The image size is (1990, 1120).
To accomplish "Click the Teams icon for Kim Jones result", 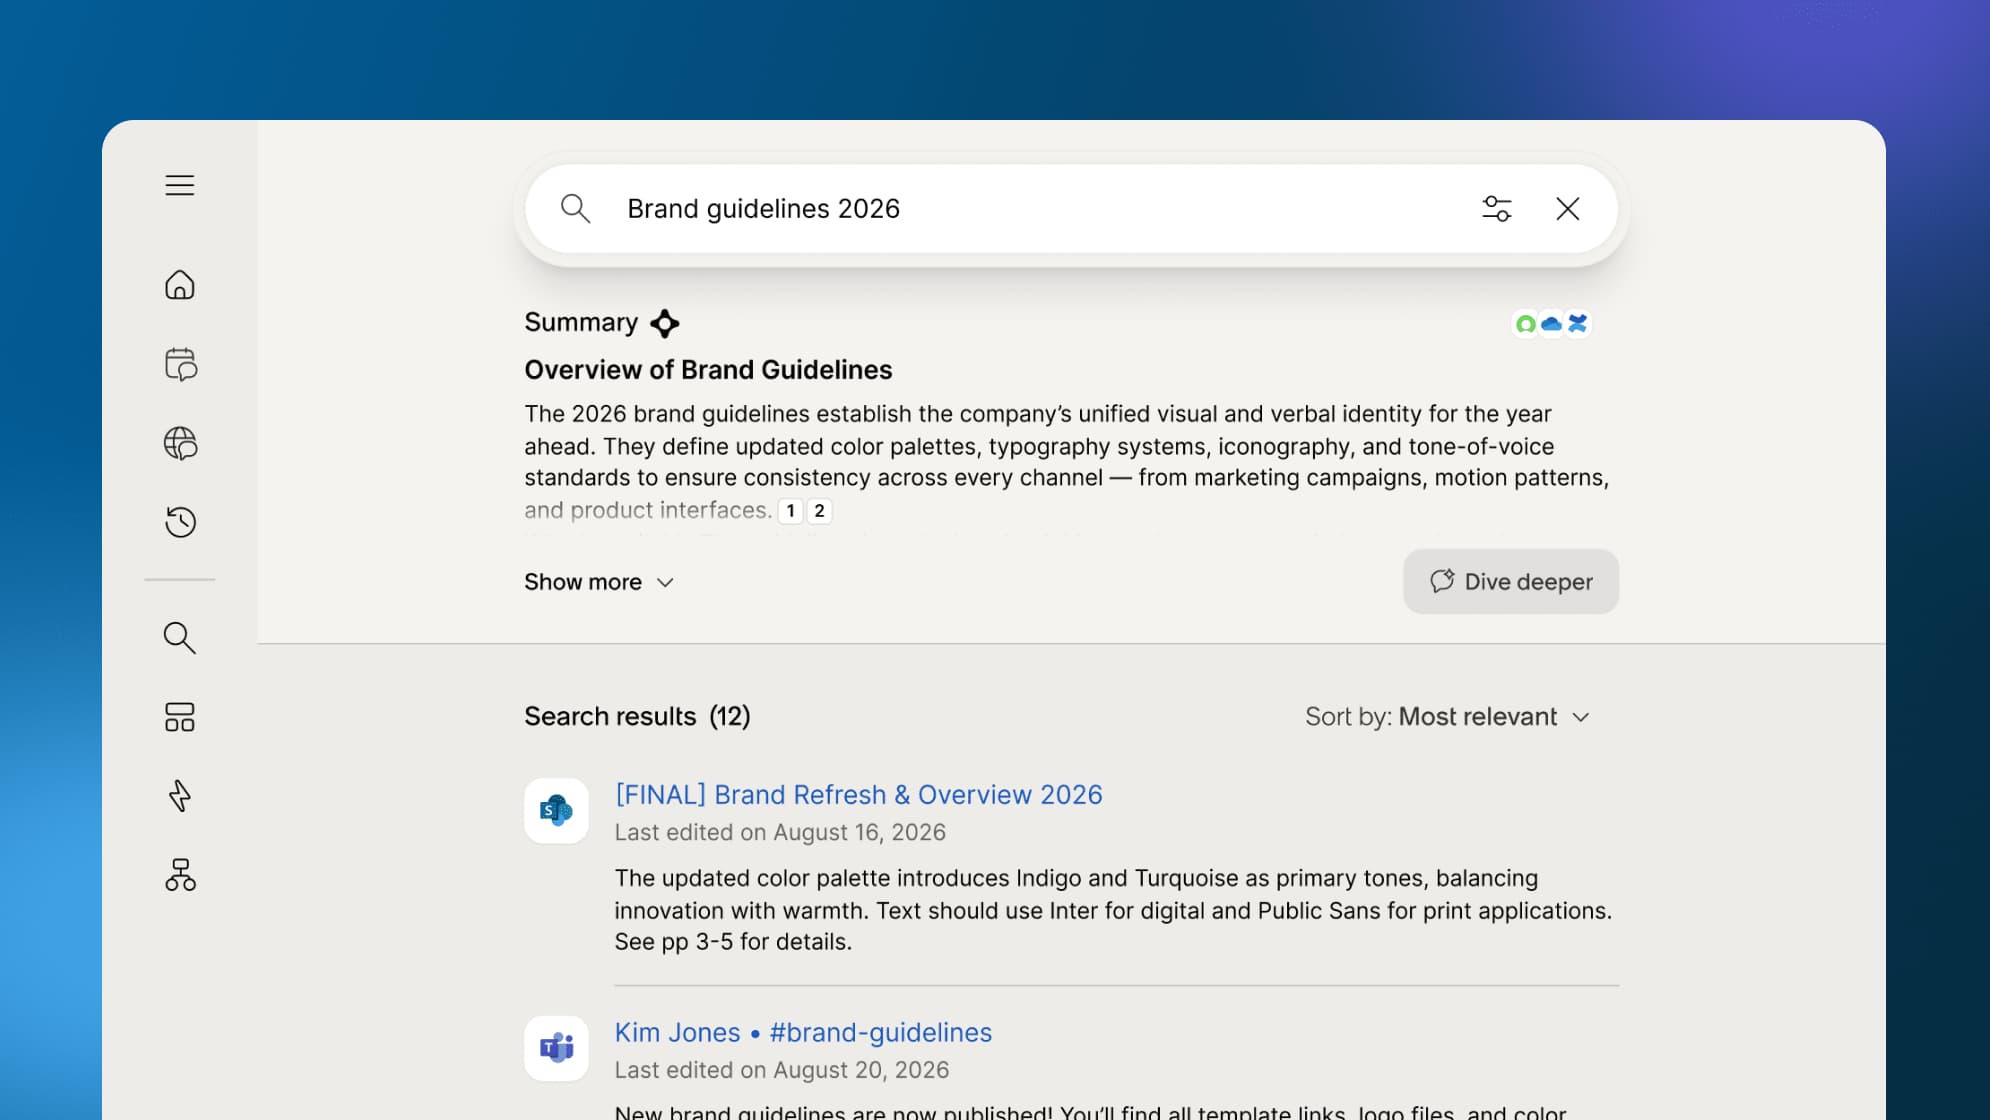I will click(556, 1048).
